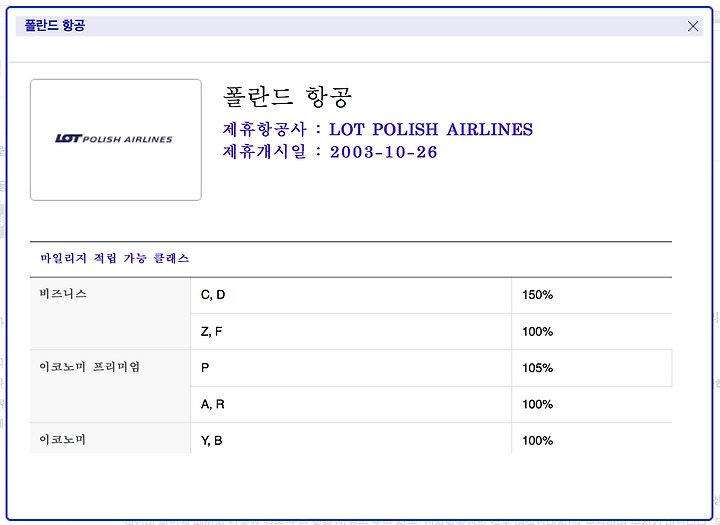Image resolution: width=720 pixels, height=525 pixels.
Task: Click the 마일리지 적립 가능 클래스 section header
Action: tap(115, 259)
